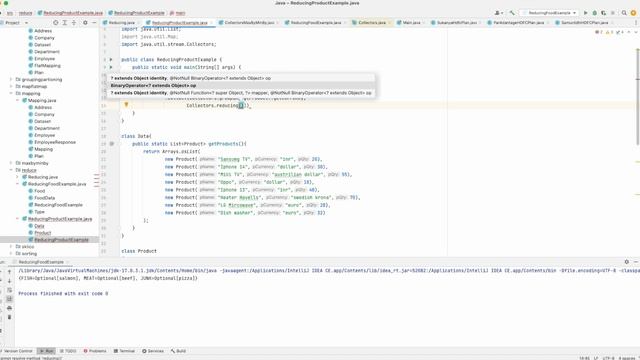Click run gutter arrow beside class ReducingProductExample
Screen dimensions: 640x360
point(111,60)
